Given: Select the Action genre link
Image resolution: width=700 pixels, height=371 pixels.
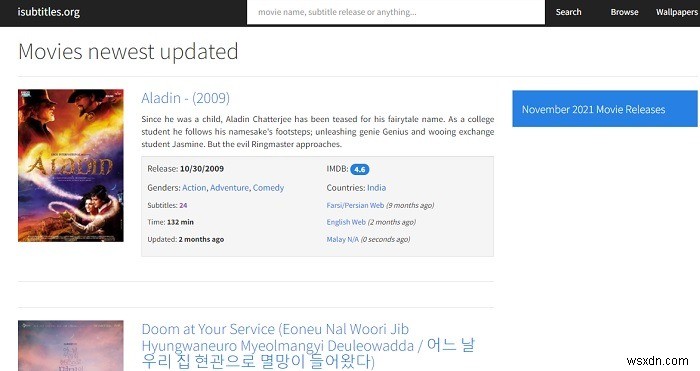Looking at the screenshot, I should 194,188.
